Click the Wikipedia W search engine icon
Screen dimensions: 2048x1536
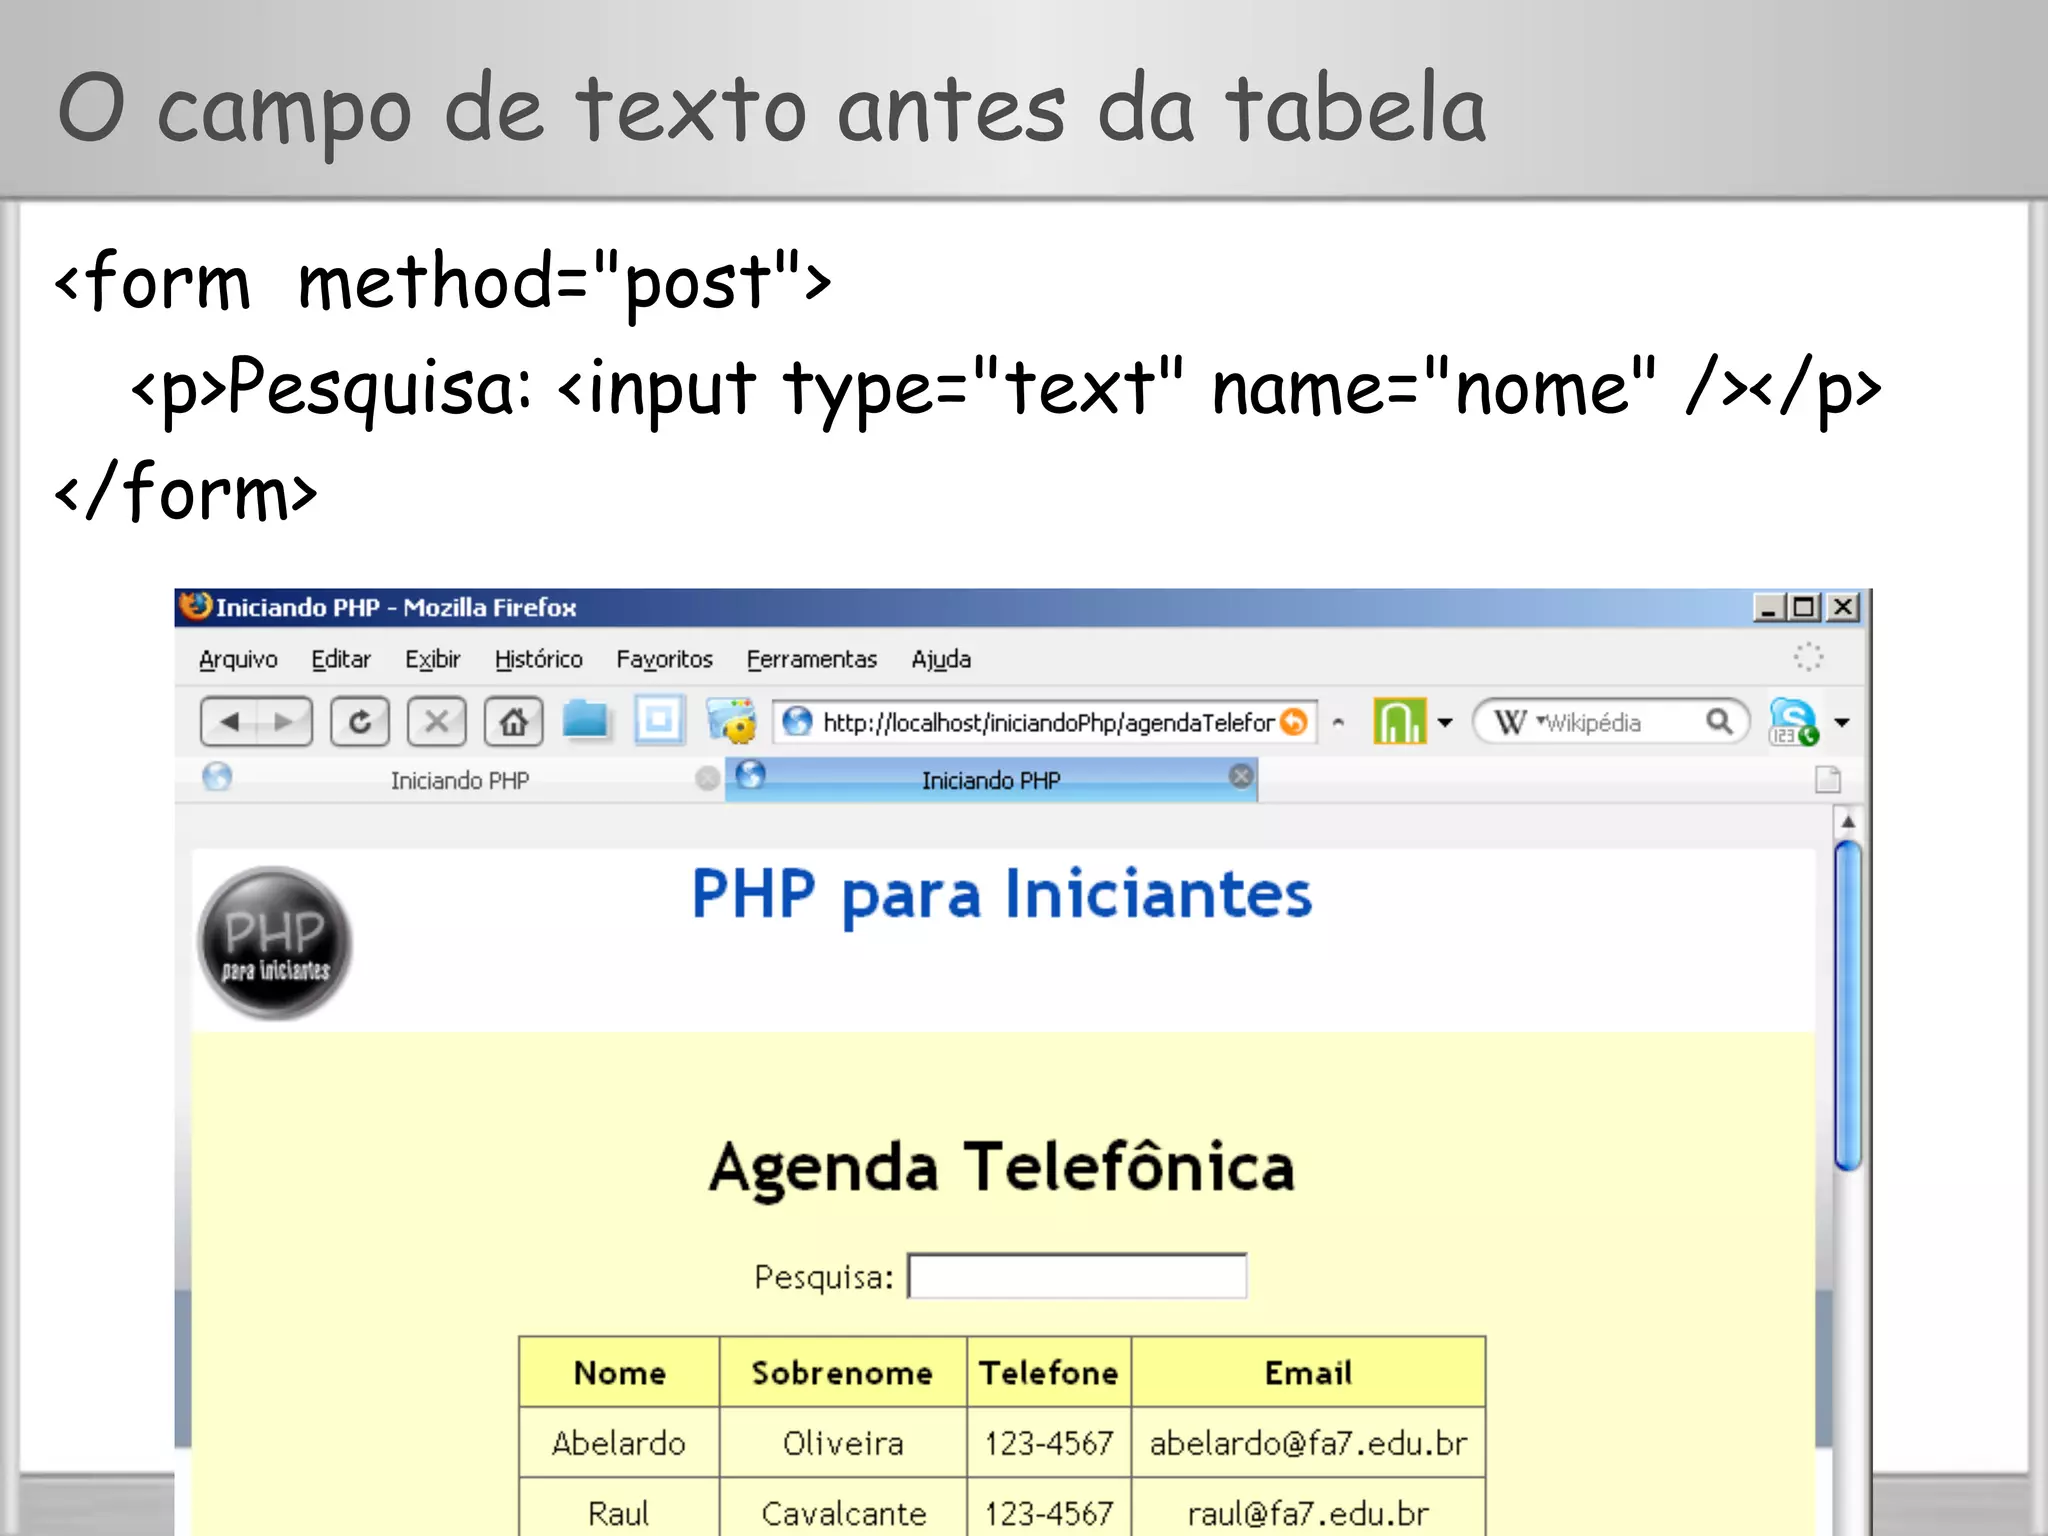tap(1510, 722)
